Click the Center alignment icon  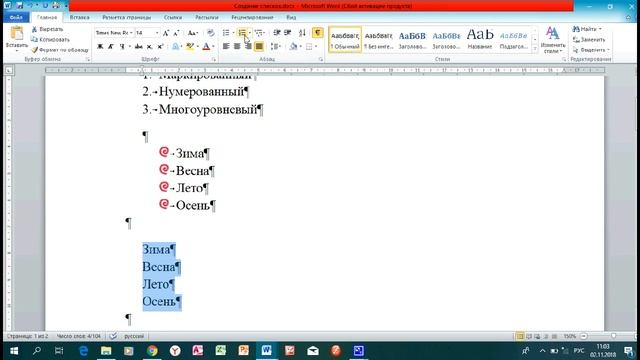click(x=237, y=47)
